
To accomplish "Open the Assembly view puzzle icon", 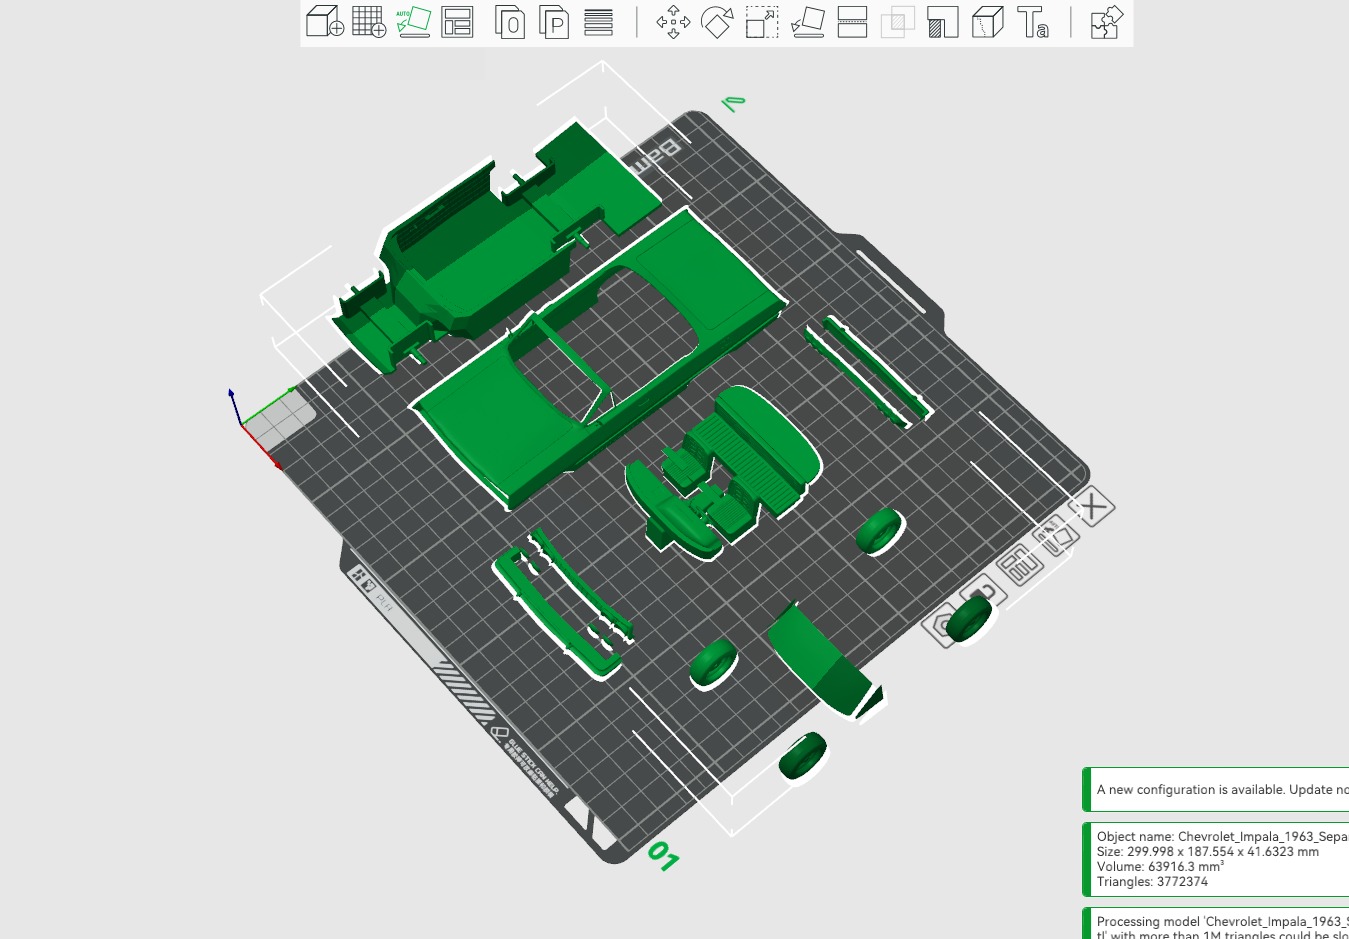I will (1106, 22).
